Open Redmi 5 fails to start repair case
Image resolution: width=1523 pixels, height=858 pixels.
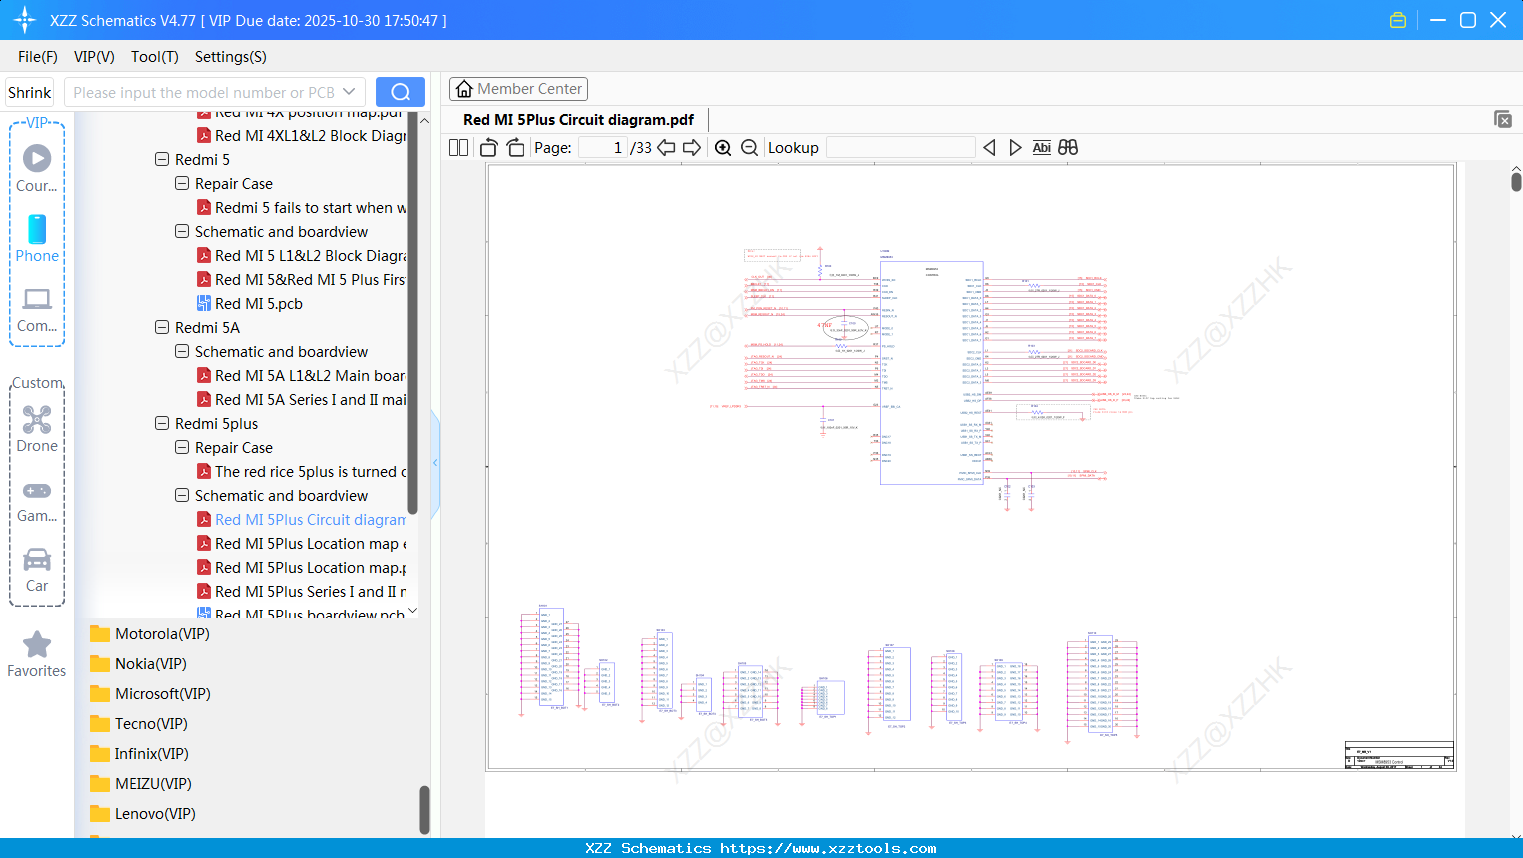[301, 208]
